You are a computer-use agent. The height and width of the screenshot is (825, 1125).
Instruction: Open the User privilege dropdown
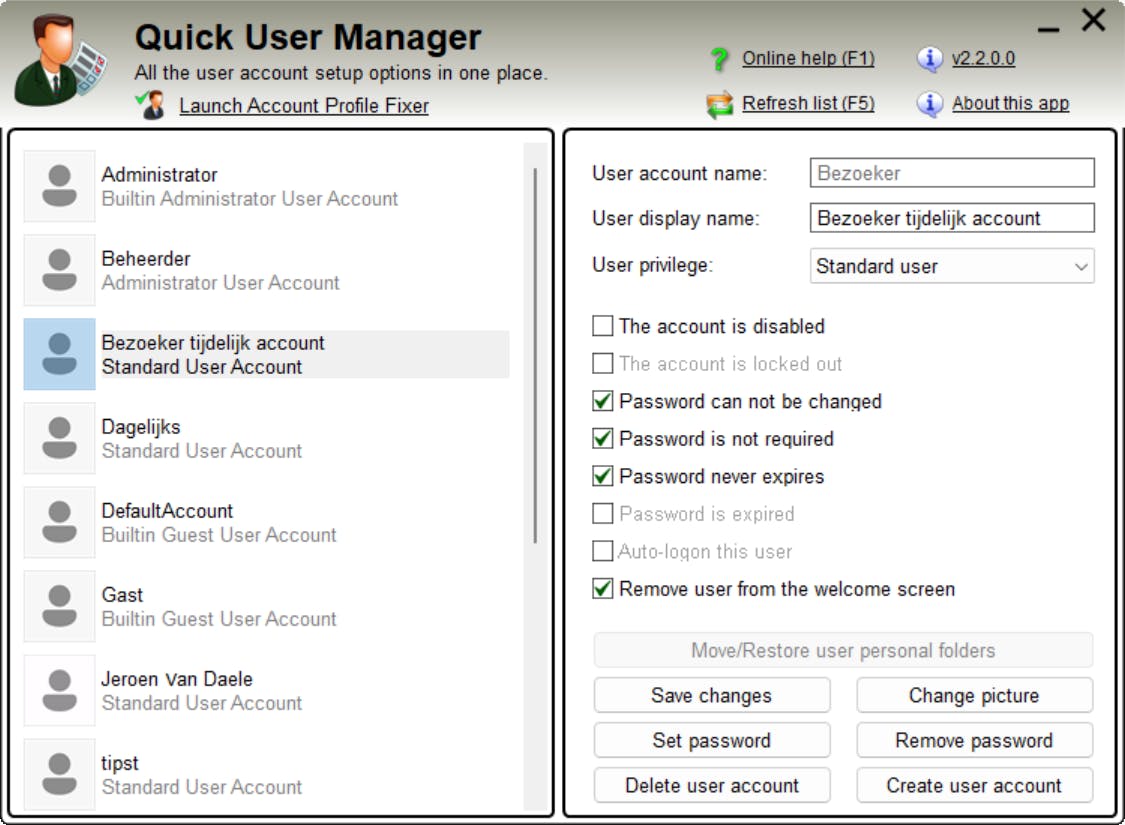(951, 267)
